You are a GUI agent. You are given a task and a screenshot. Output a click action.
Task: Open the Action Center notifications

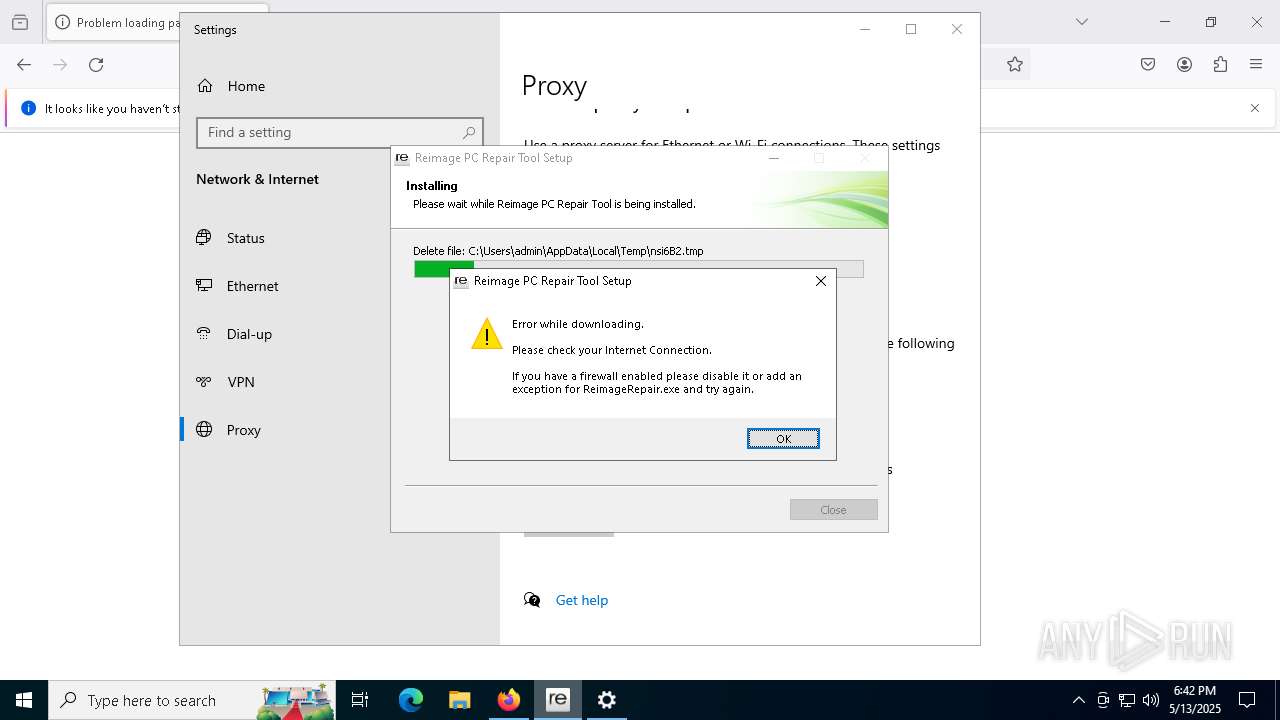pyautogui.click(x=1247, y=700)
